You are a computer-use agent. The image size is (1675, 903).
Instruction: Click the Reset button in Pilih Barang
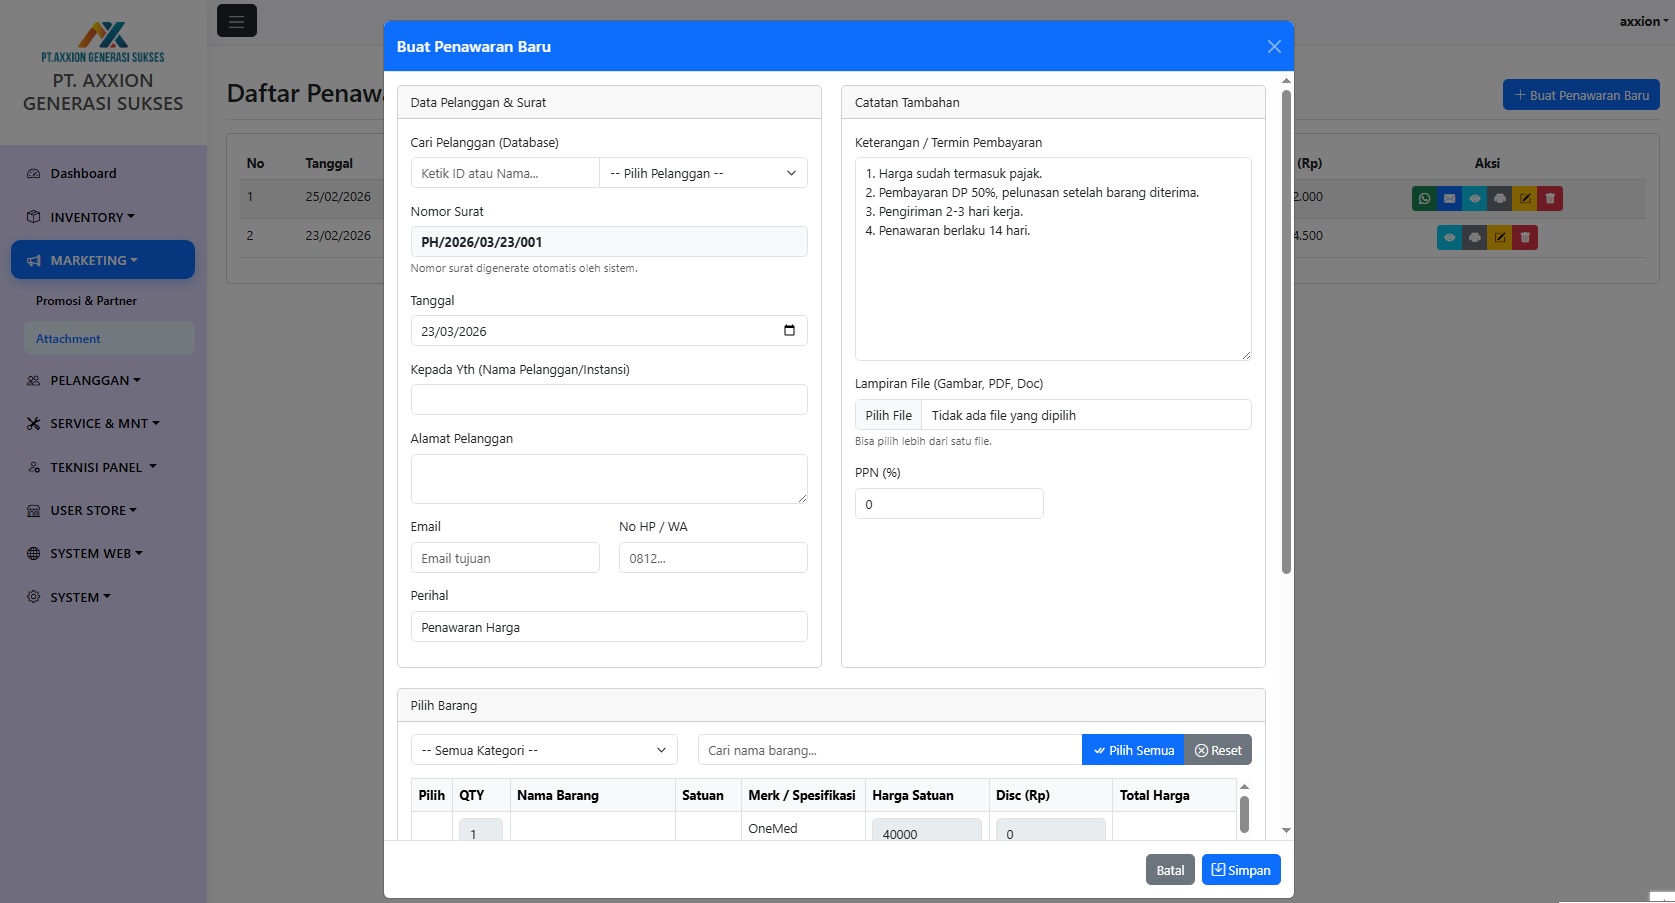point(1218,750)
